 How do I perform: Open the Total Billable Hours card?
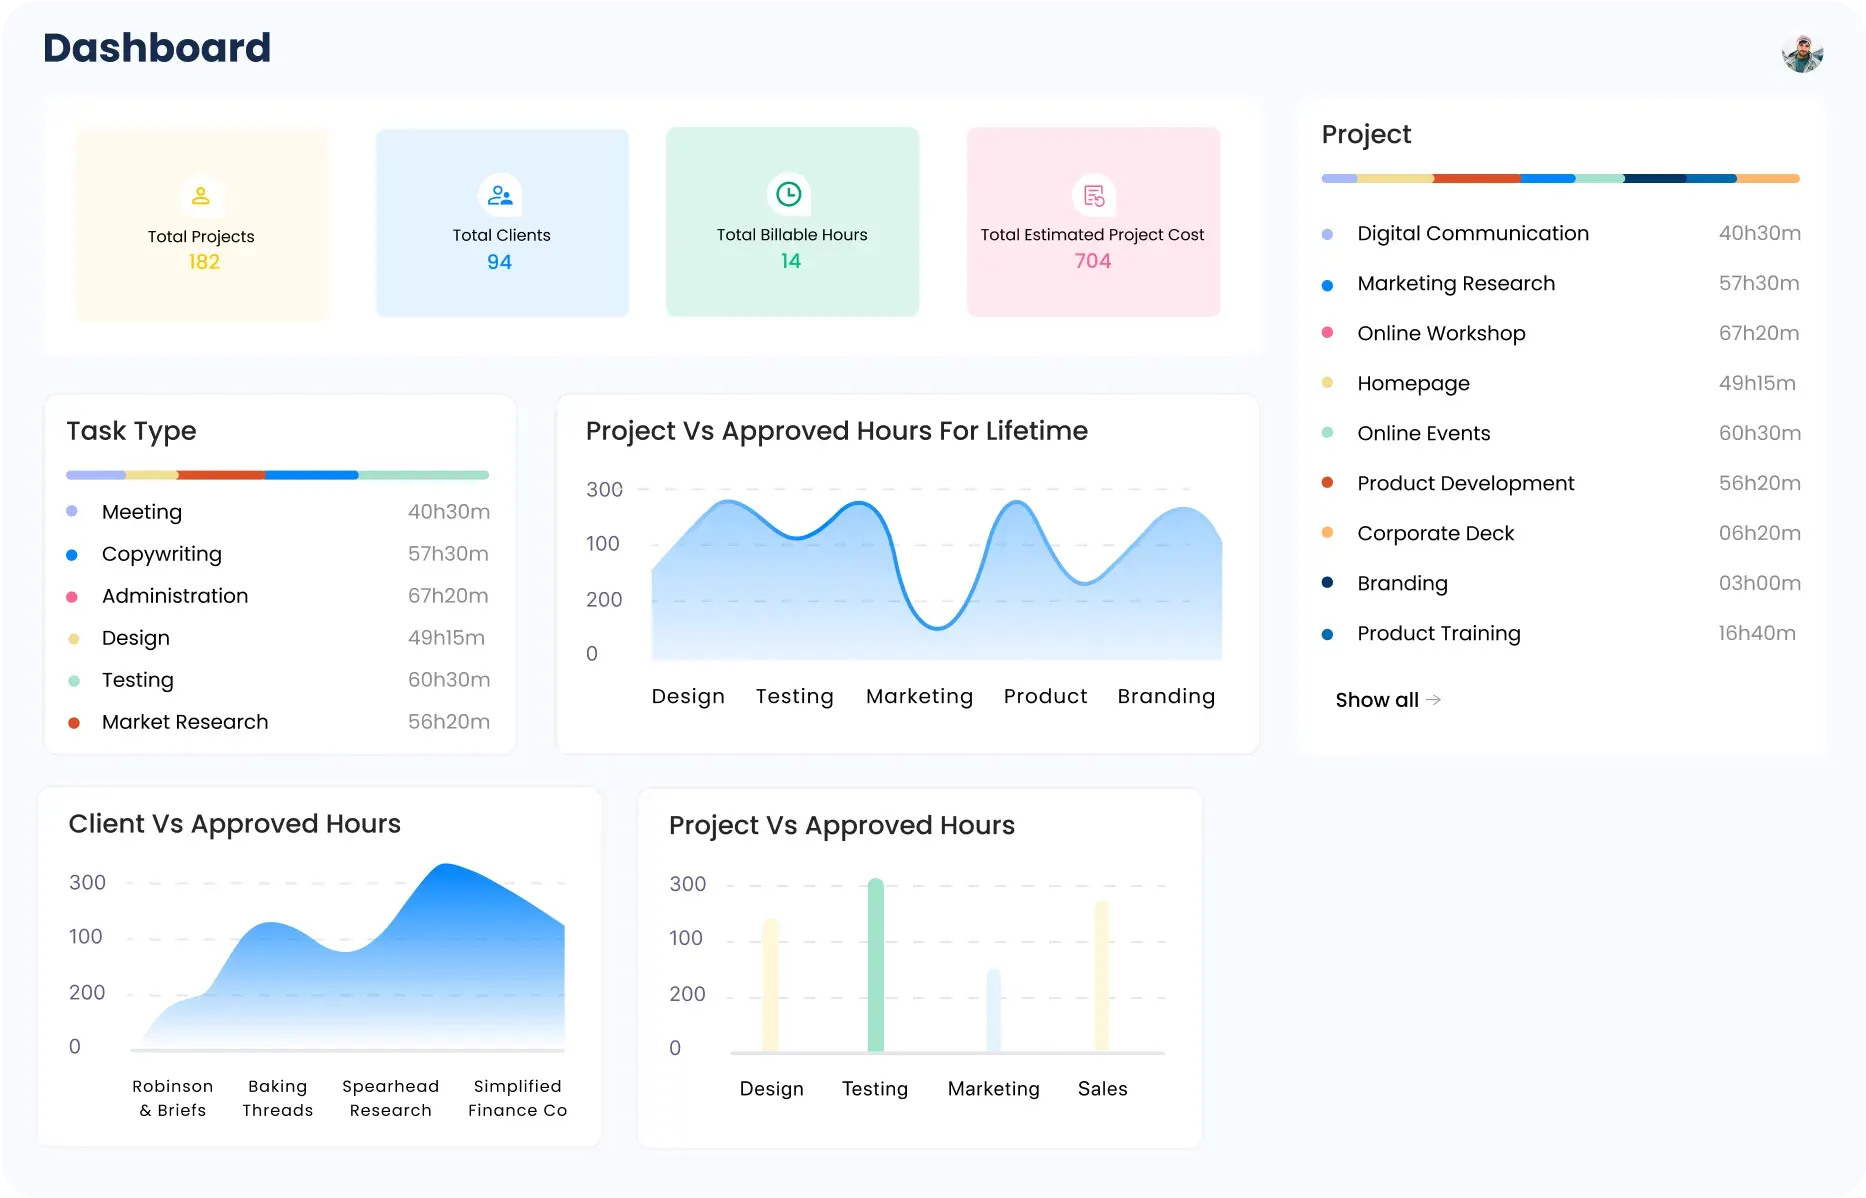click(x=792, y=222)
